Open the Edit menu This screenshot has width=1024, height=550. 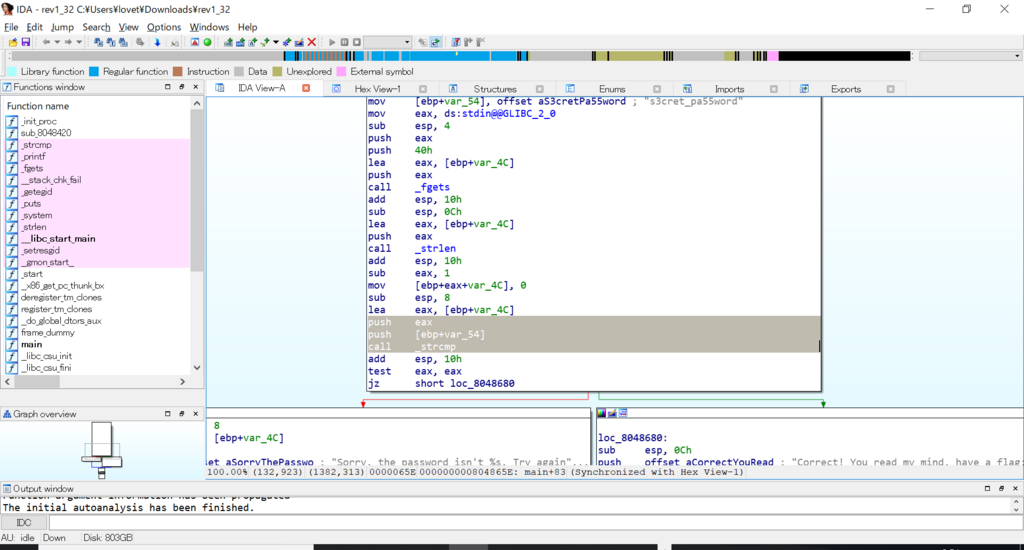[34, 27]
